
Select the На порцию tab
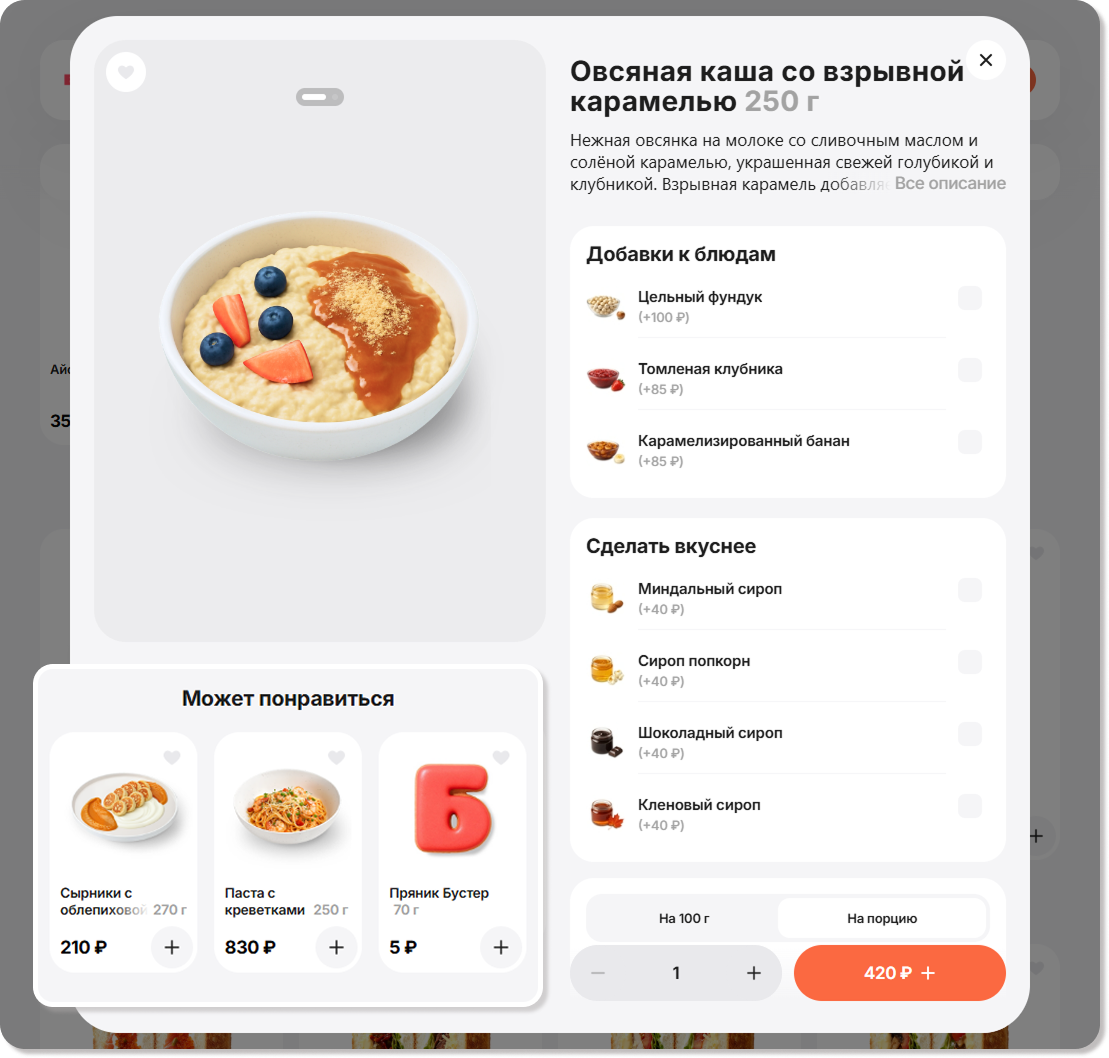[882, 919]
